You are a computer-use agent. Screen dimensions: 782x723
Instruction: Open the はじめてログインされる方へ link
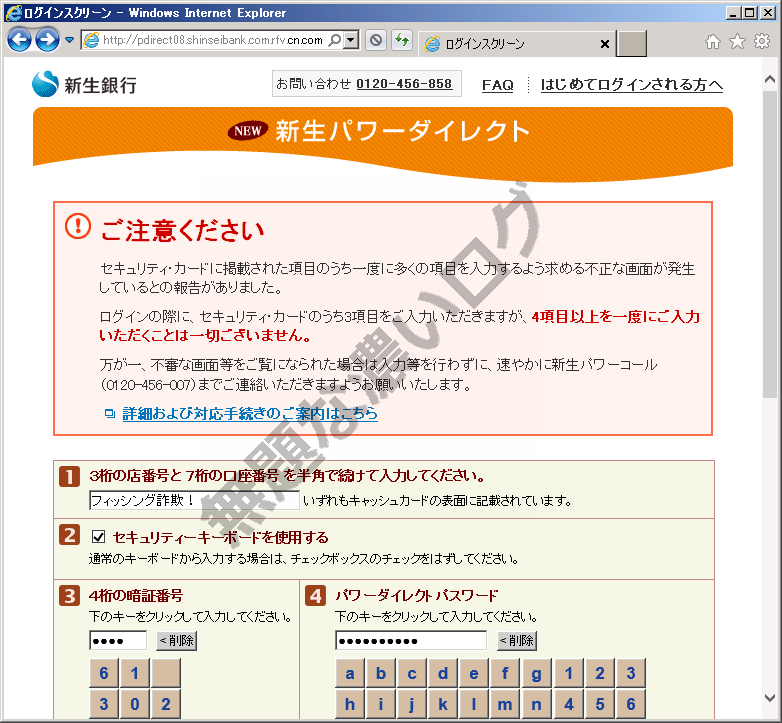point(631,85)
